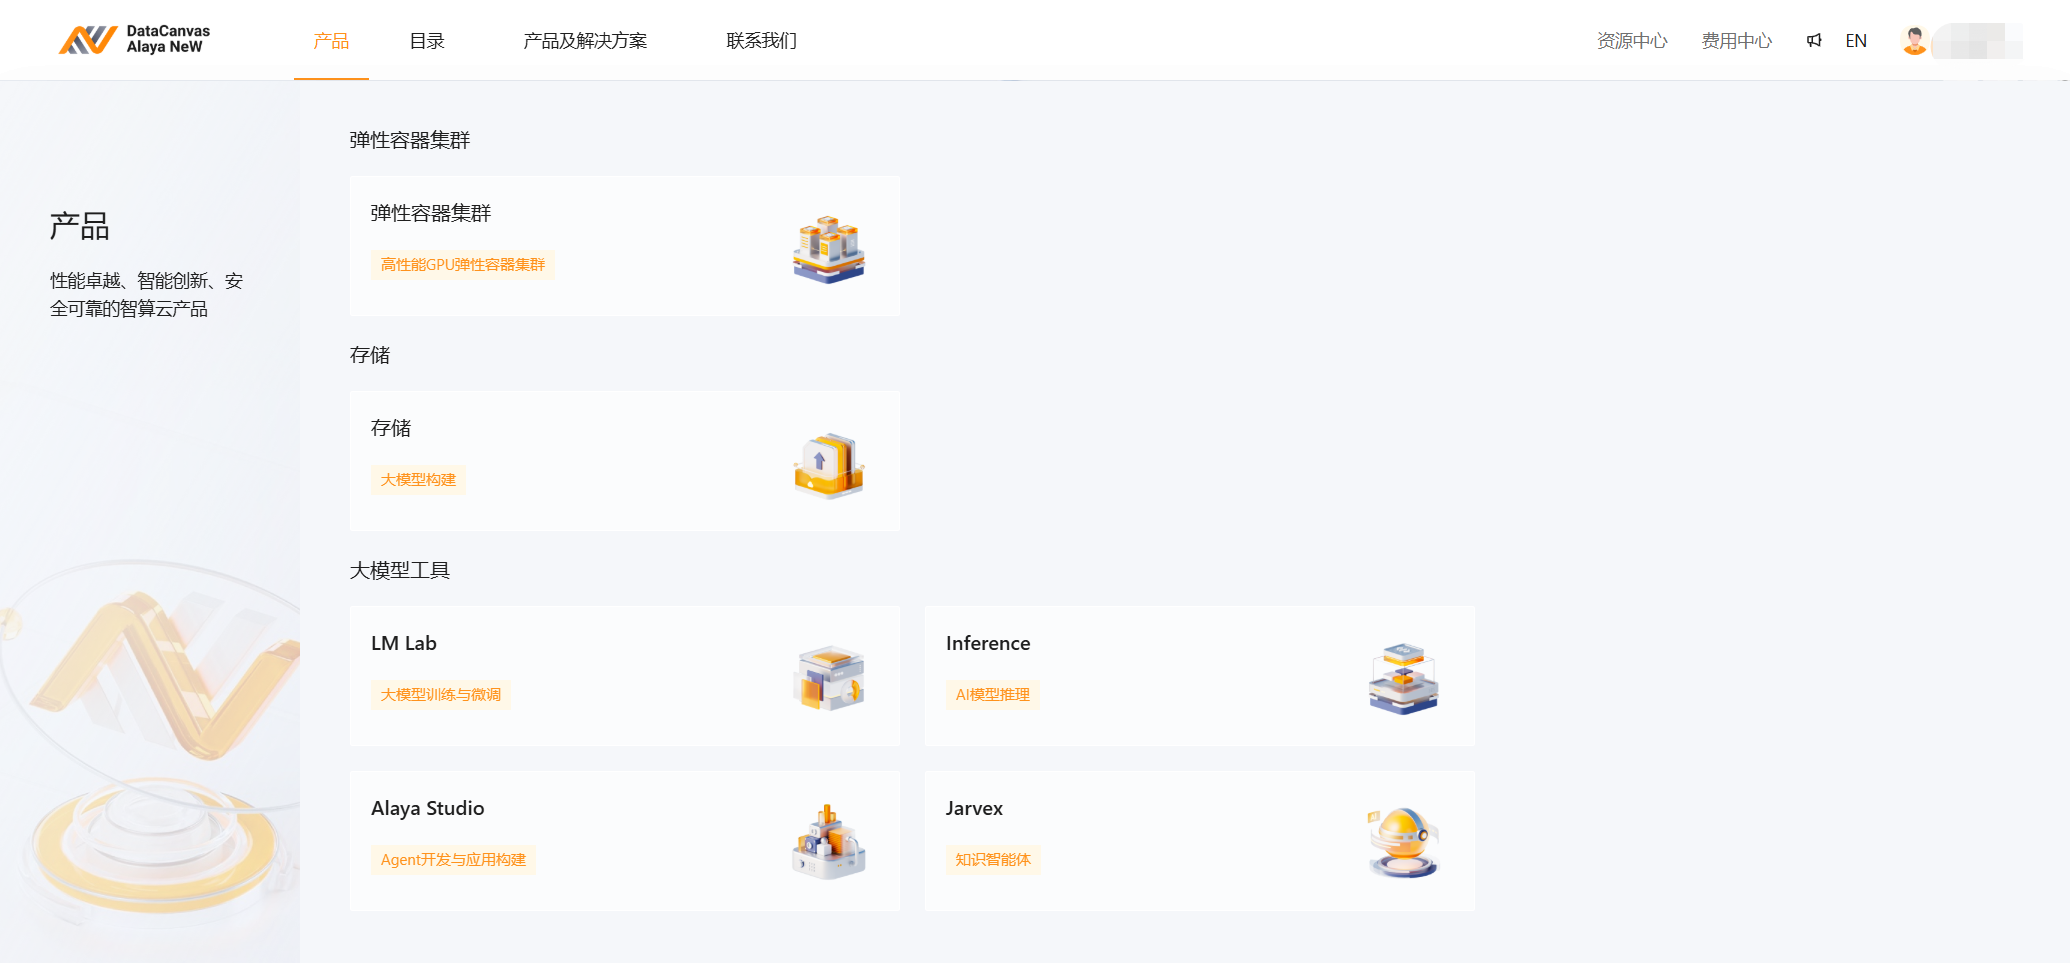The image size is (2070, 963).
Task: Open 费用中心 link
Action: pos(1737,41)
